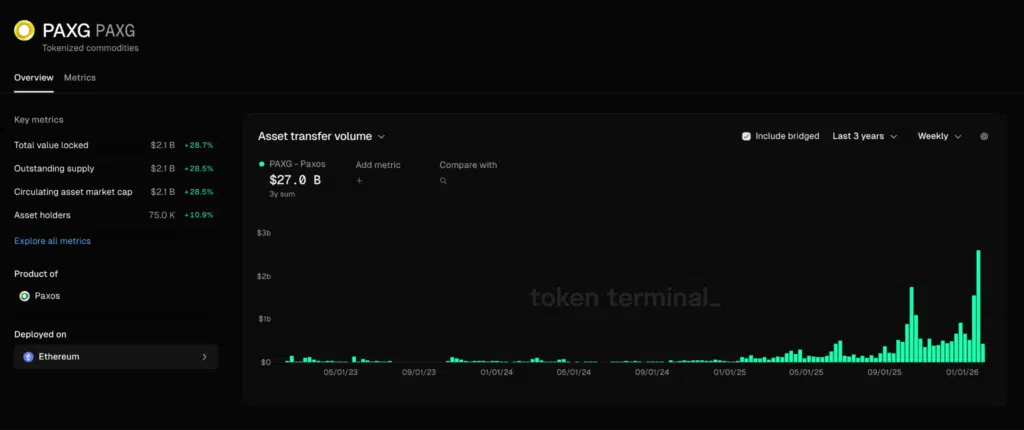Open the Last 3 years range dropdown
This screenshot has width=1024, height=430.
click(864, 136)
